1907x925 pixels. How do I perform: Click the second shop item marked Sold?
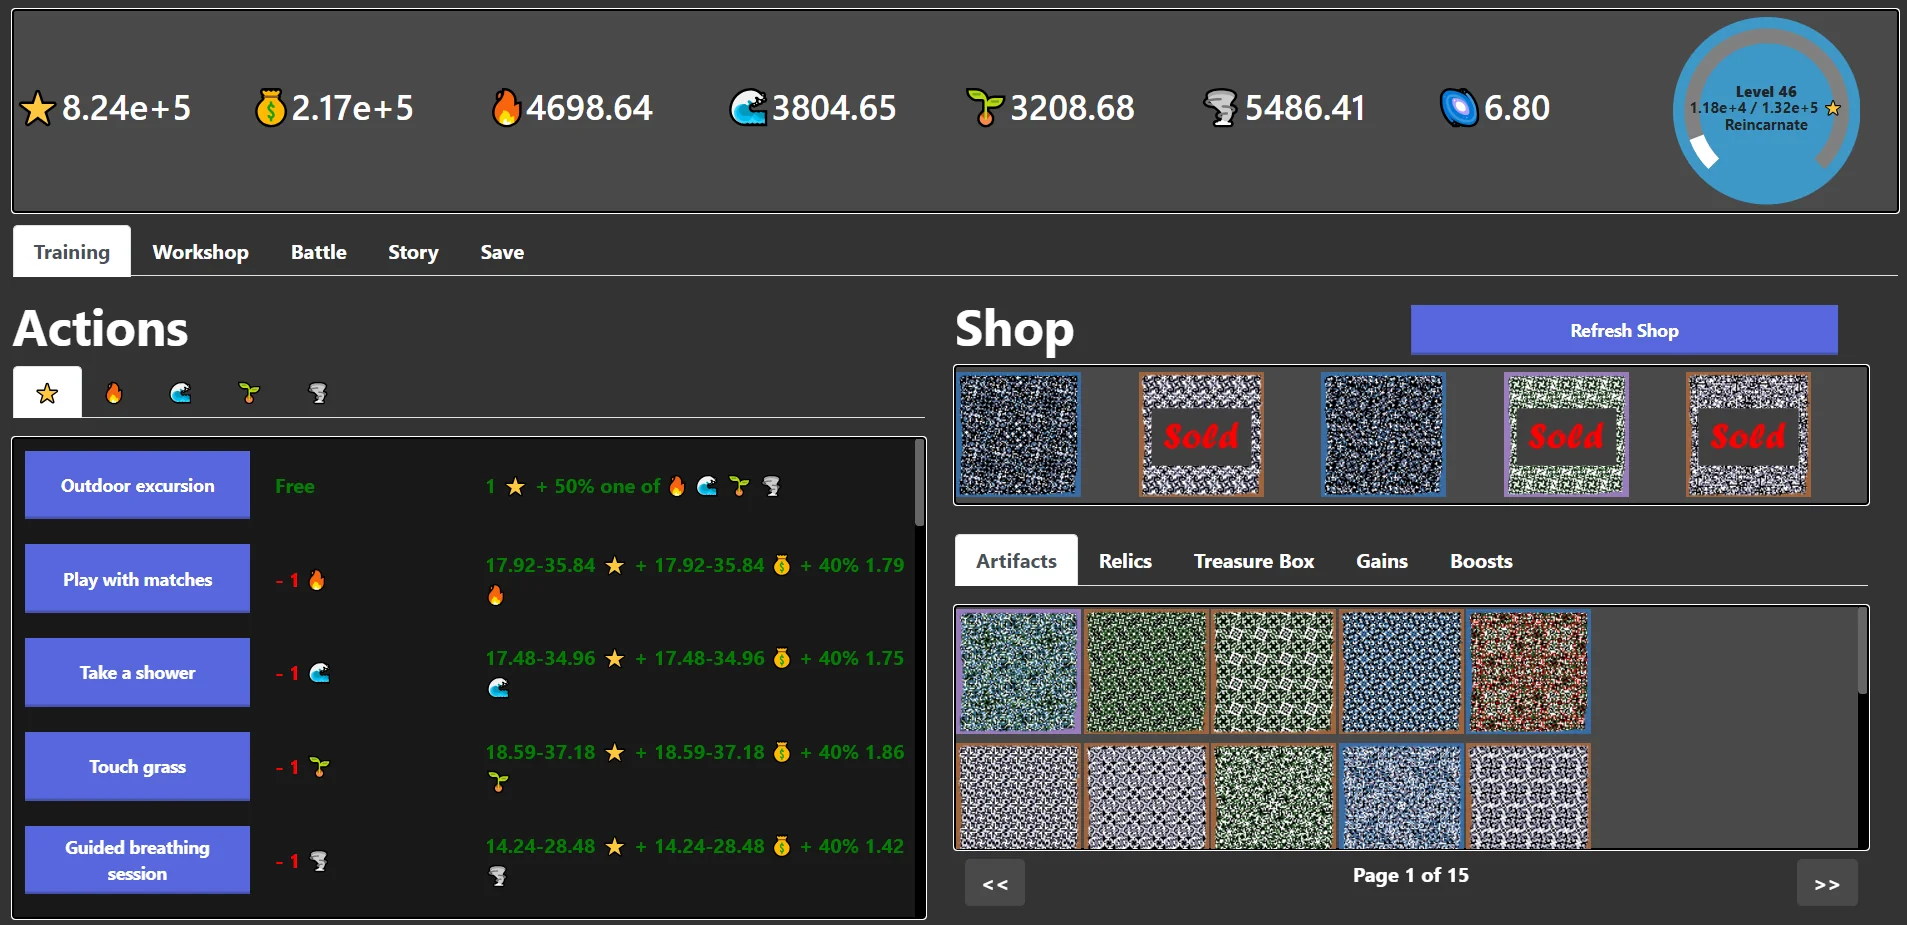click(1201, 435)
